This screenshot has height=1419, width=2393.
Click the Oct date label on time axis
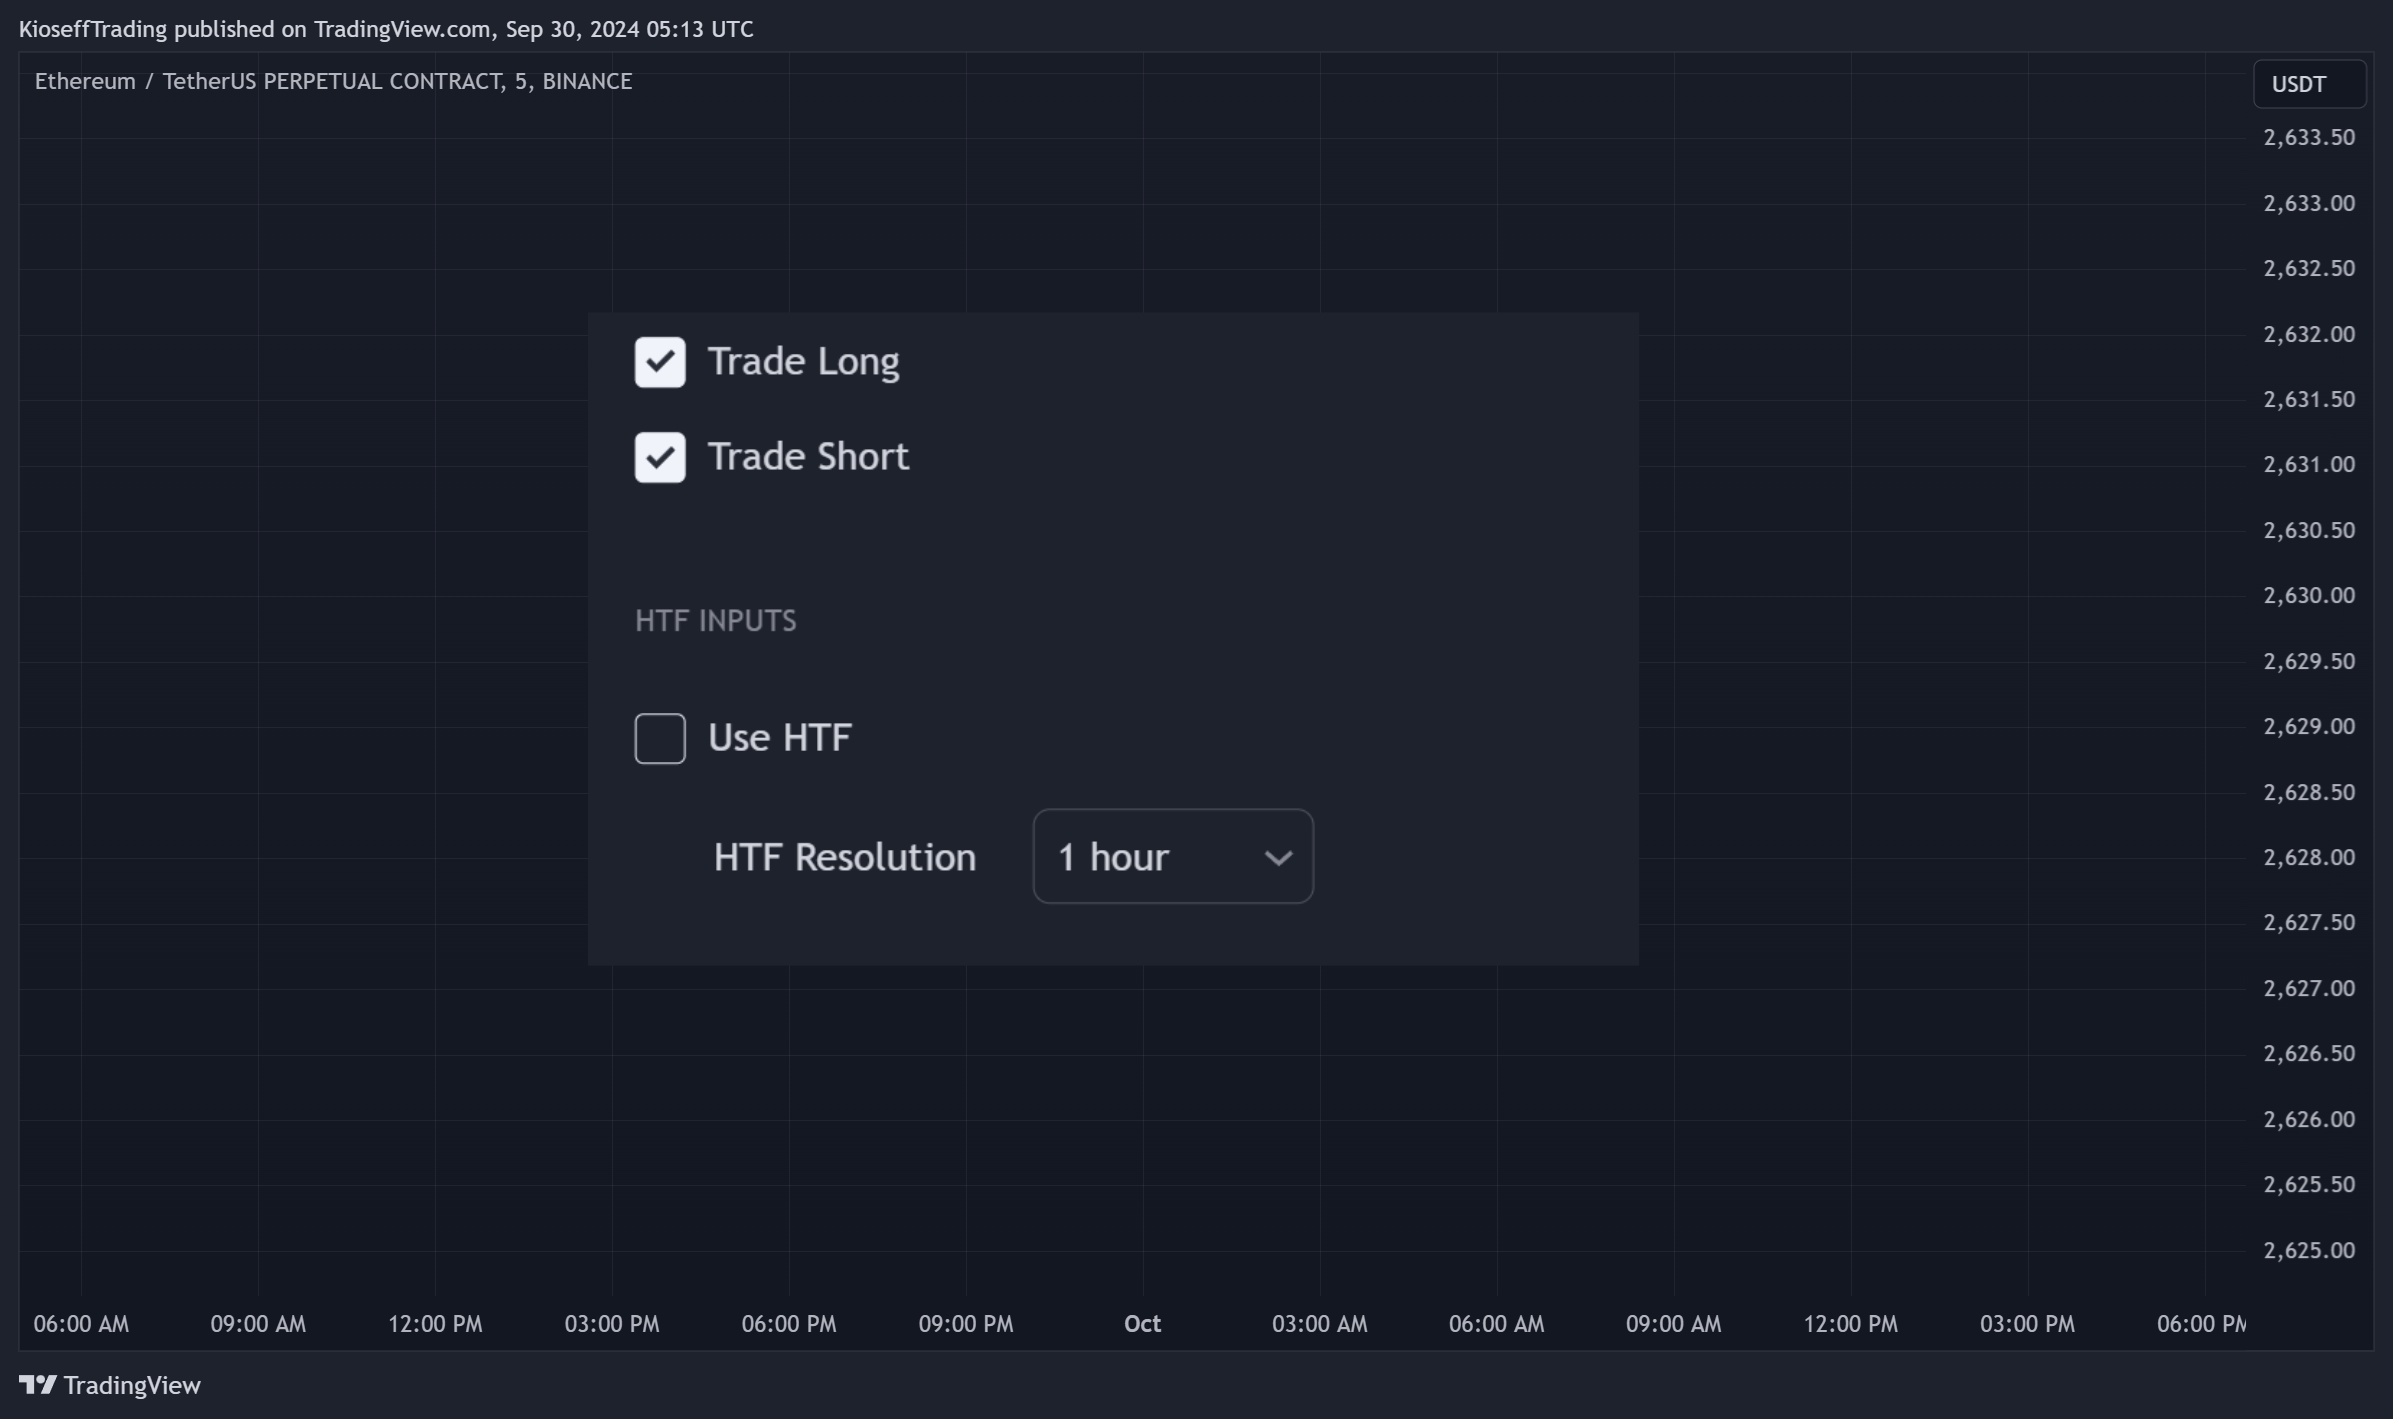[x=1142, y=1324]
